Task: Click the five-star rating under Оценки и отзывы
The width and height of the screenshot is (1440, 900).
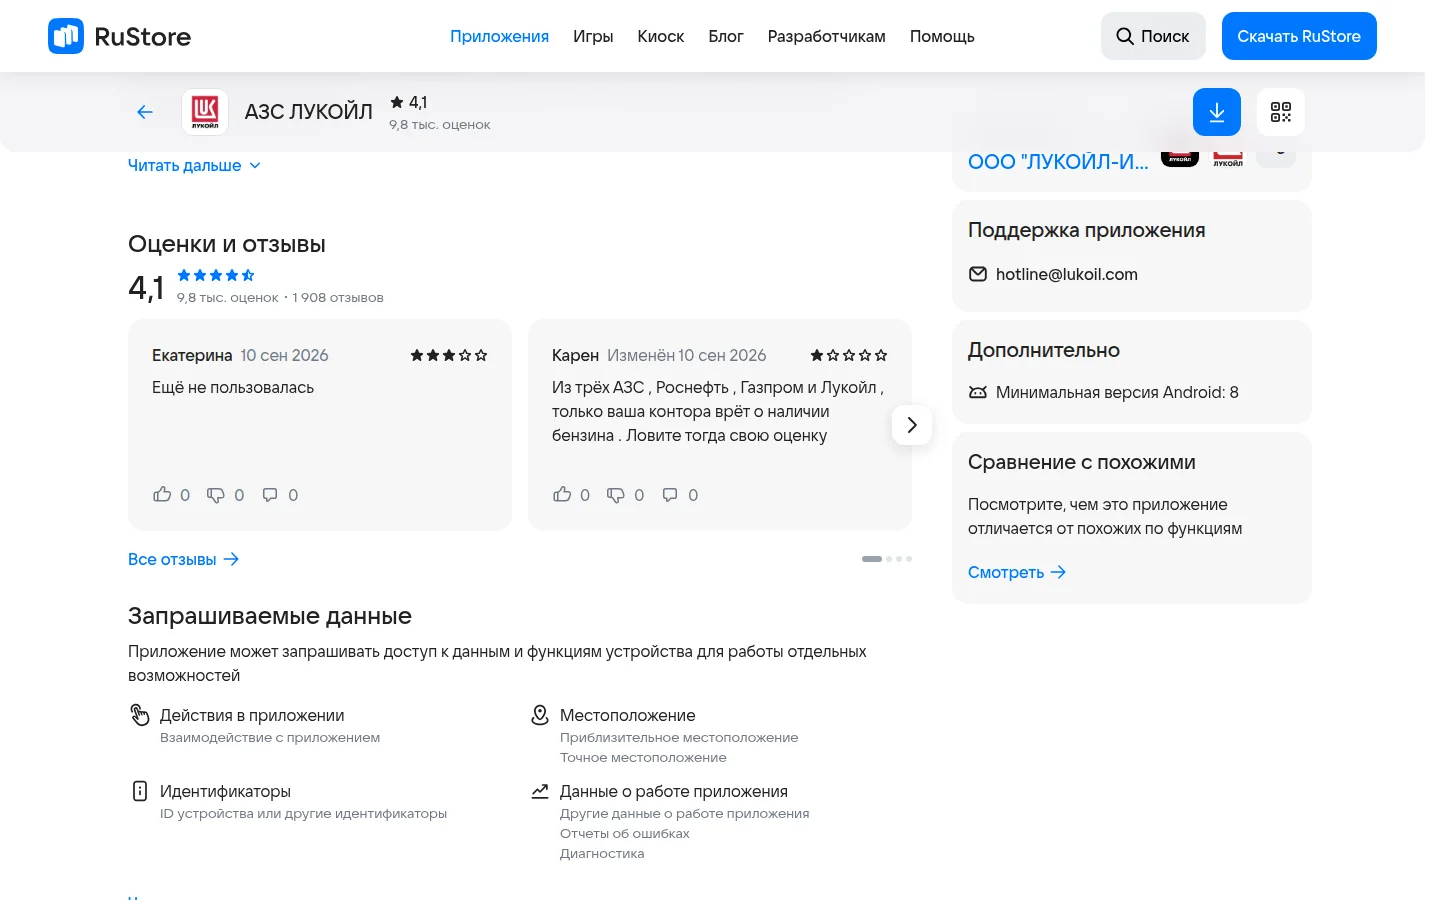Action: [x=216, y=275]
